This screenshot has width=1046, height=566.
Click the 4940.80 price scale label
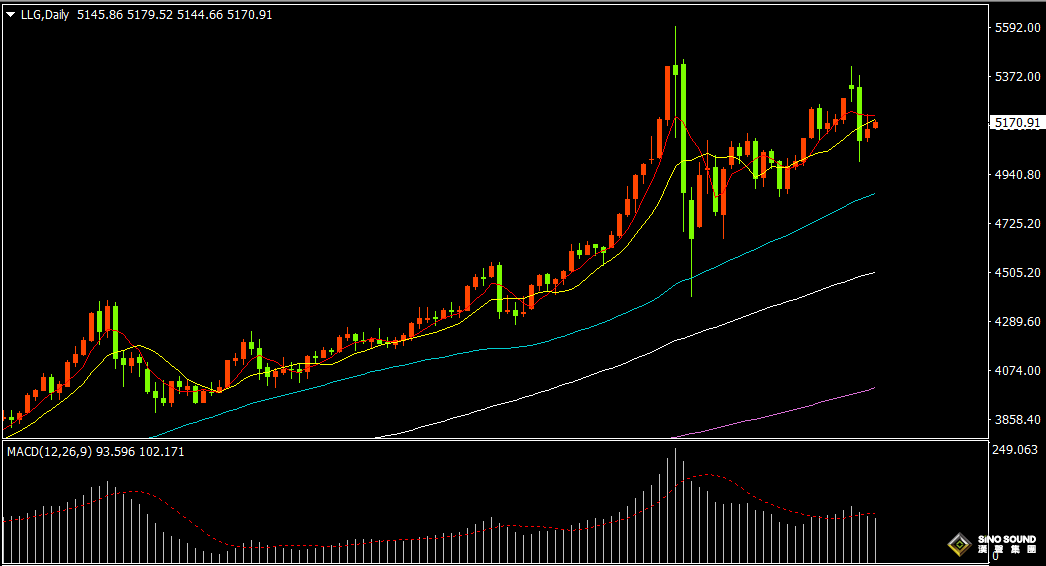1016,175
